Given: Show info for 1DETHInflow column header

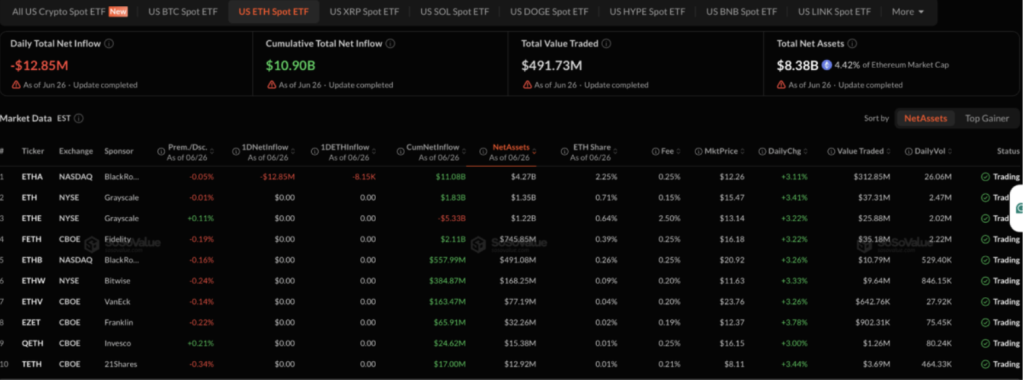Looking at the screenshot, I should pyautogui.click(x=315, y=151).
